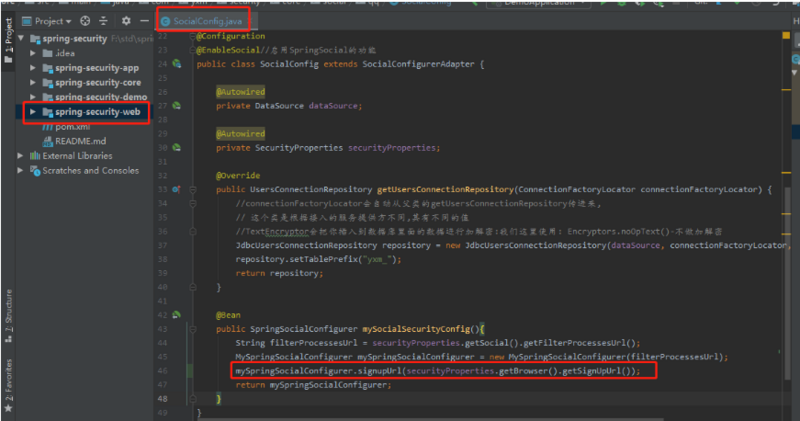Click the locate-current-file crosshair icon
The height and width of the screenshot is (421, 800).
(85, 21)
